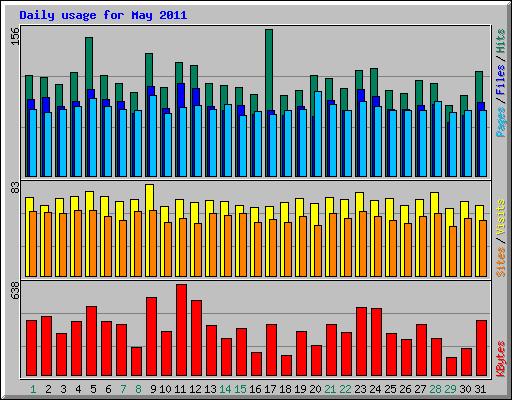Click the orange Sites bar for day 23
Viewport: 512px width, 400px height.
[x=363, y=244]
